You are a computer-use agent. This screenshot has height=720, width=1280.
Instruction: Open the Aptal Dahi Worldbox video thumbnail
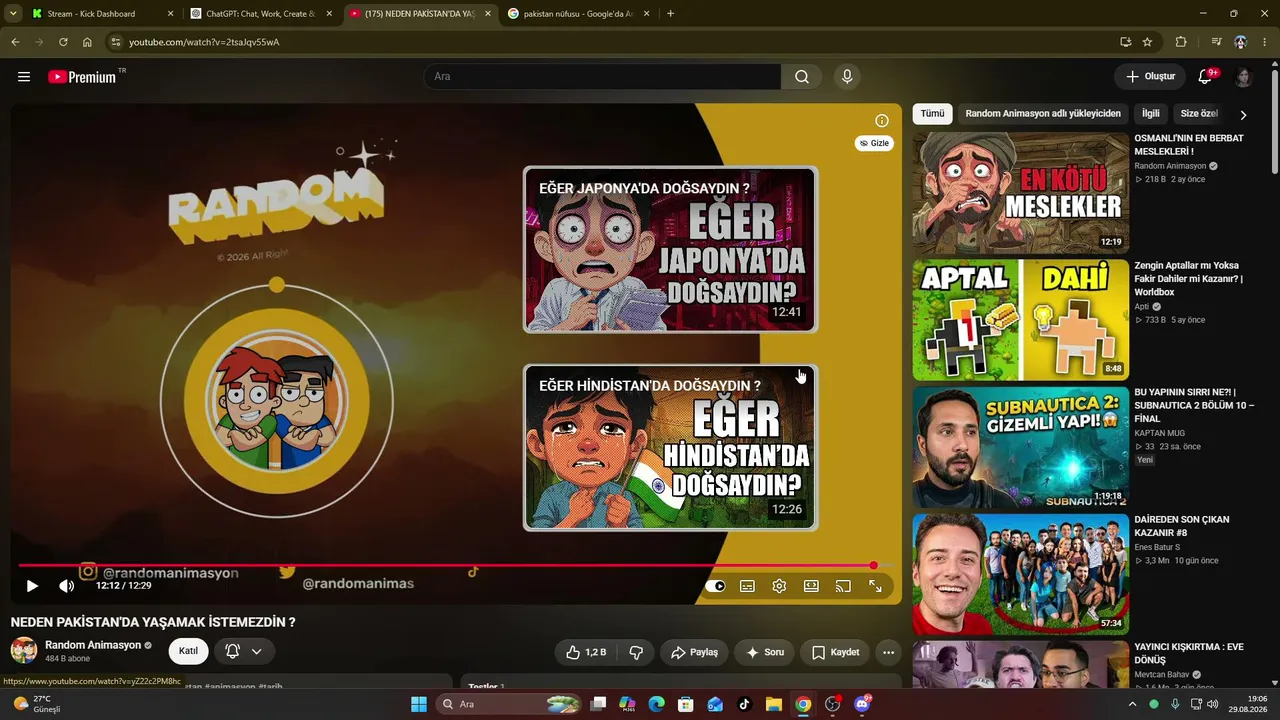(x=1020, y=320)
